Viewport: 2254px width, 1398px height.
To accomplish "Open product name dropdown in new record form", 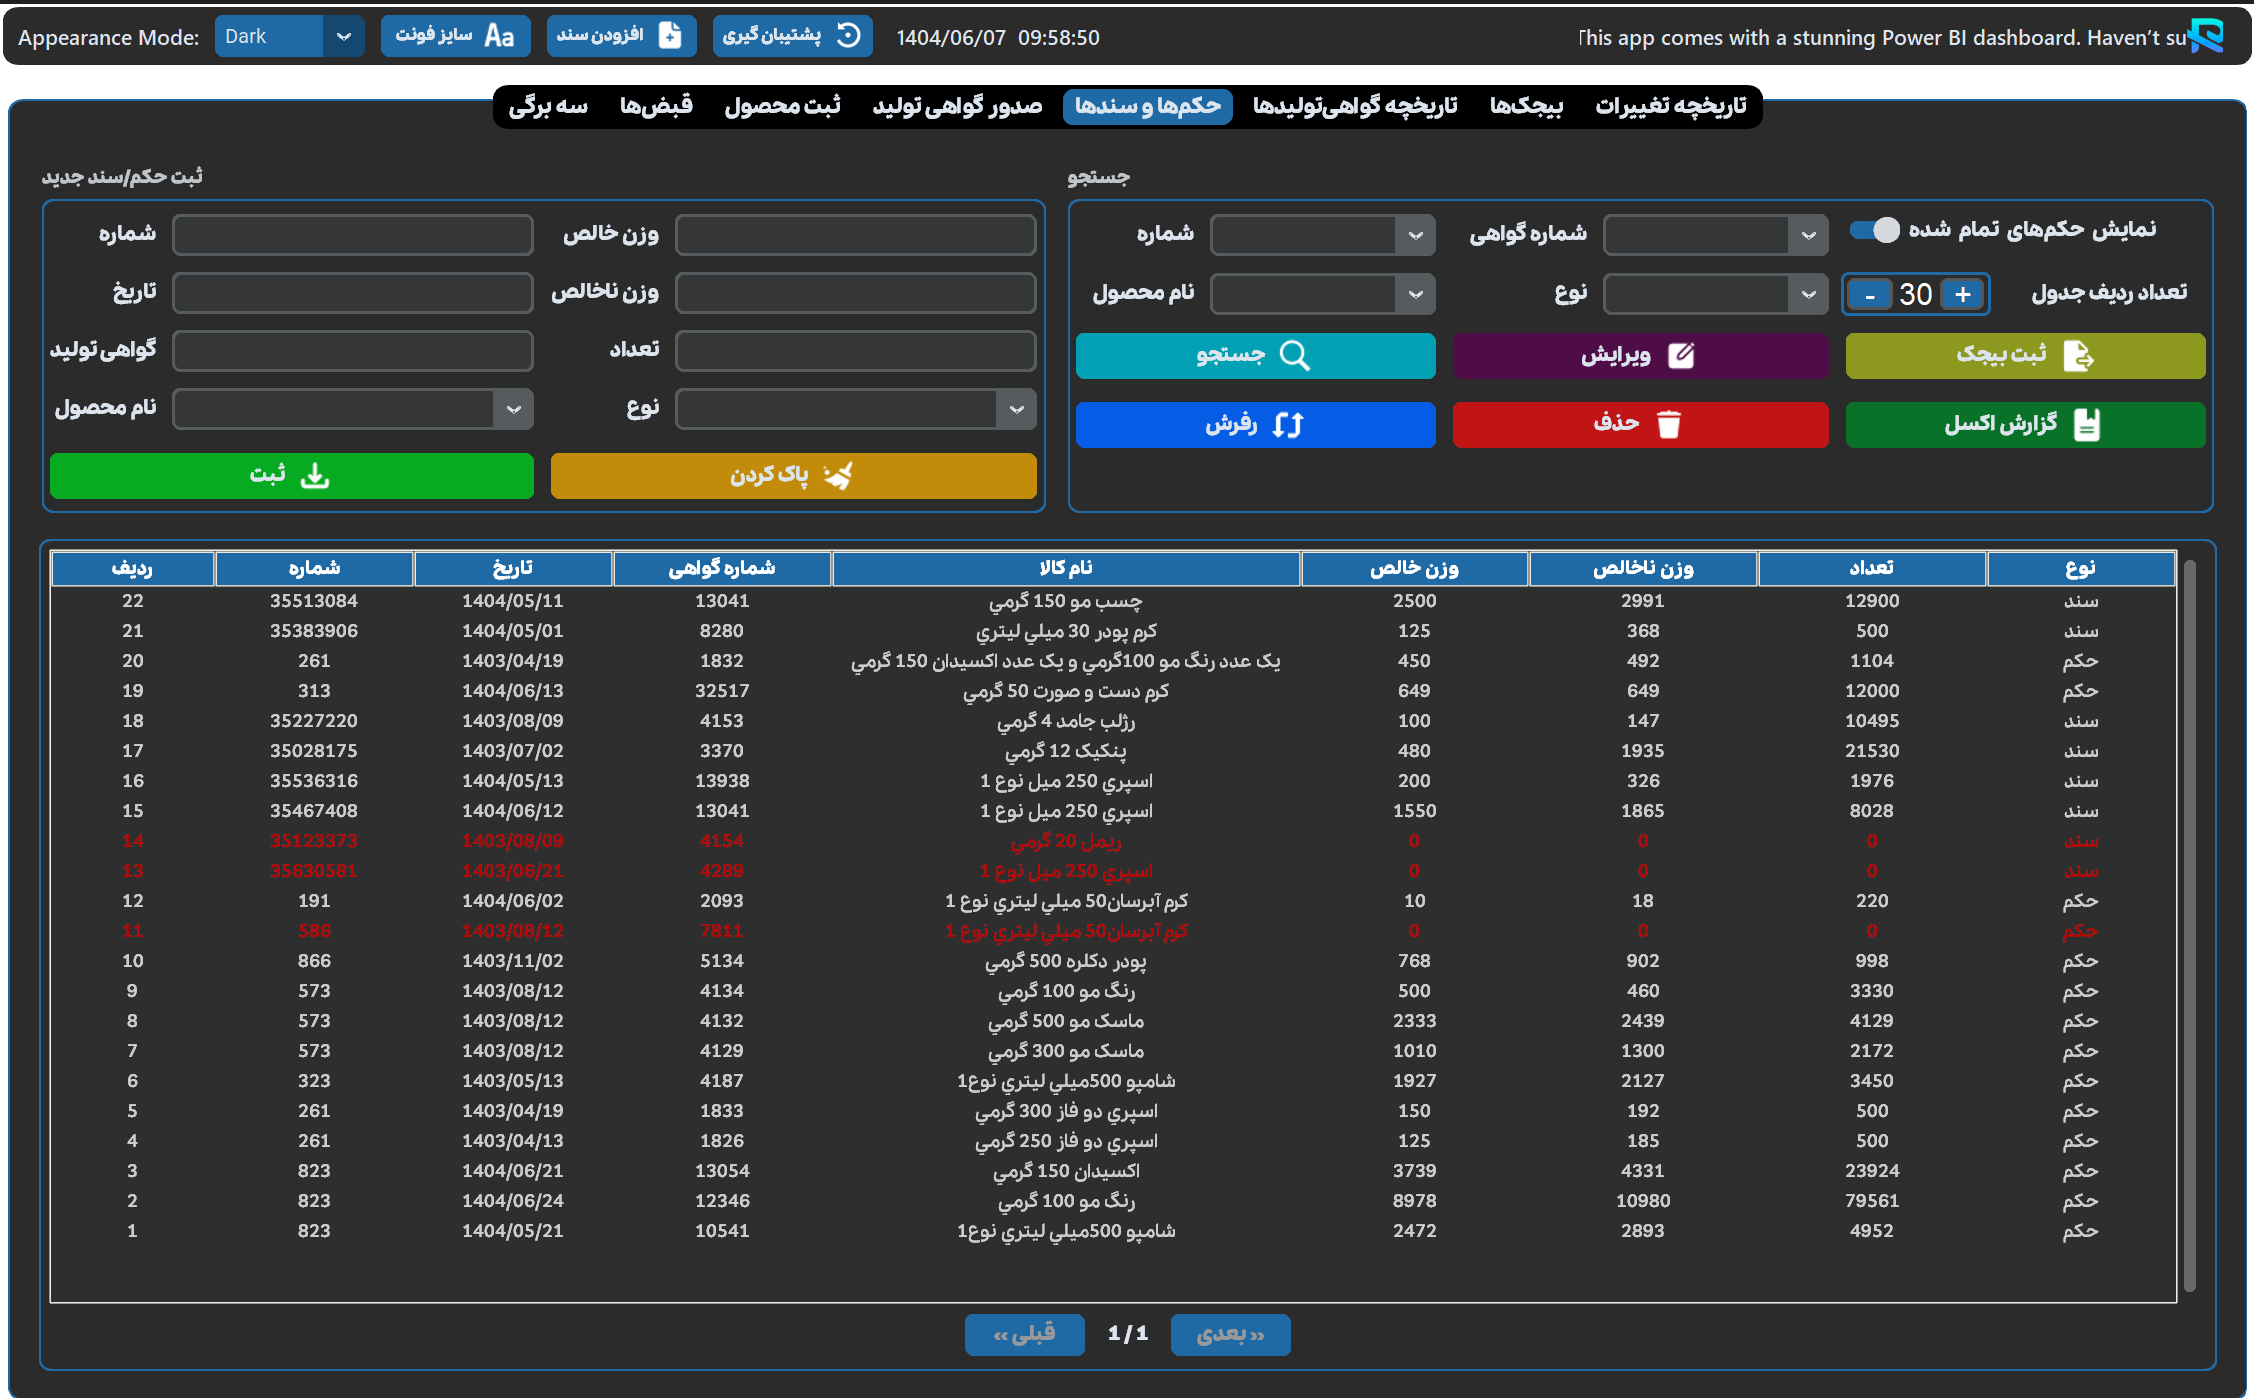I will 513,409.
